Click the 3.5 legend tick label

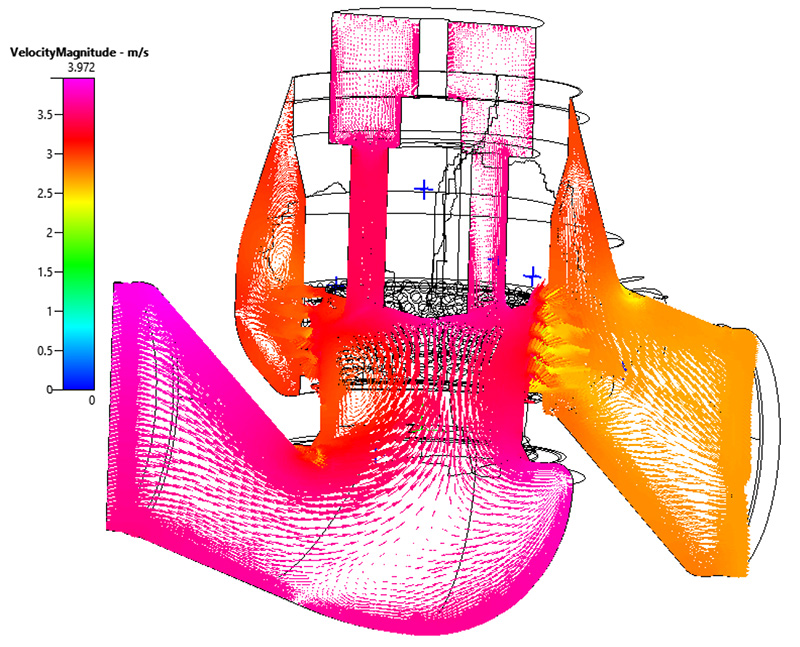pyautogui.click(x=45, y=115)
